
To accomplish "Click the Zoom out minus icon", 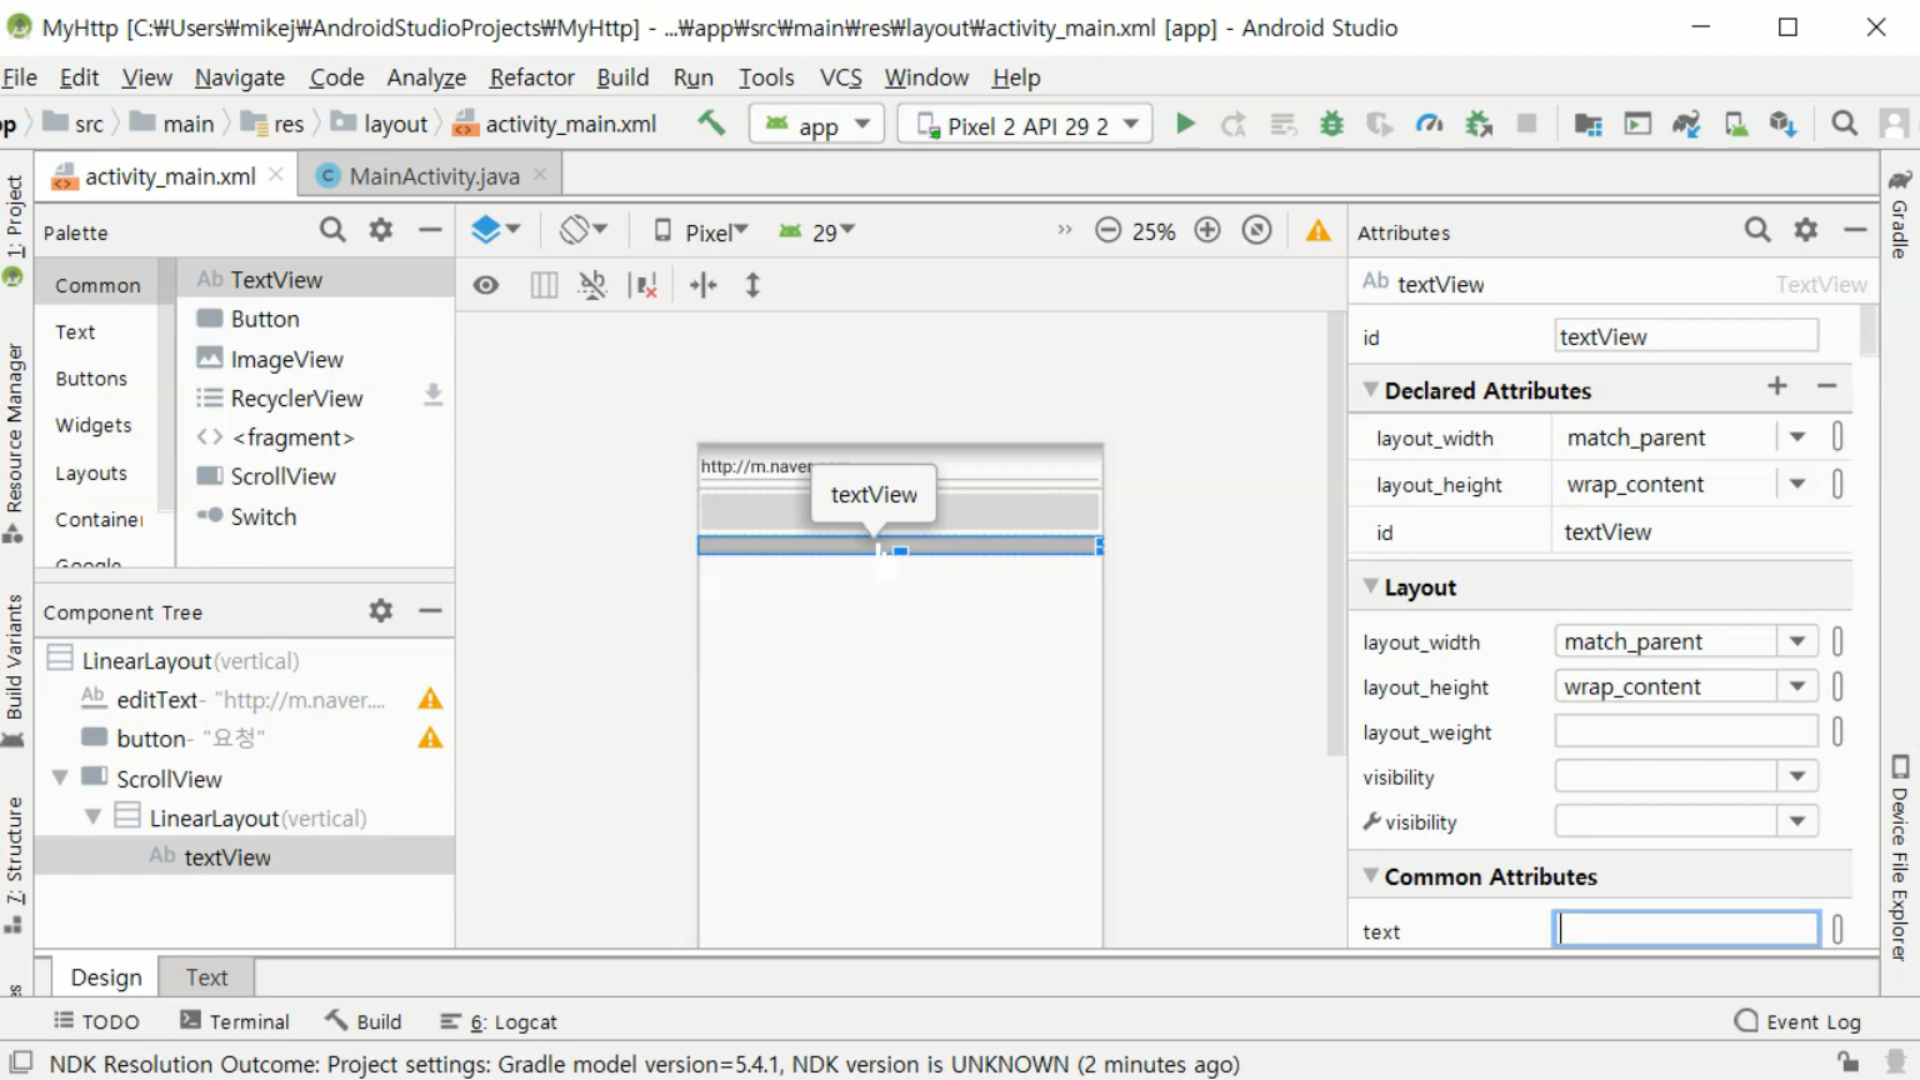I will coord(1107,231).
